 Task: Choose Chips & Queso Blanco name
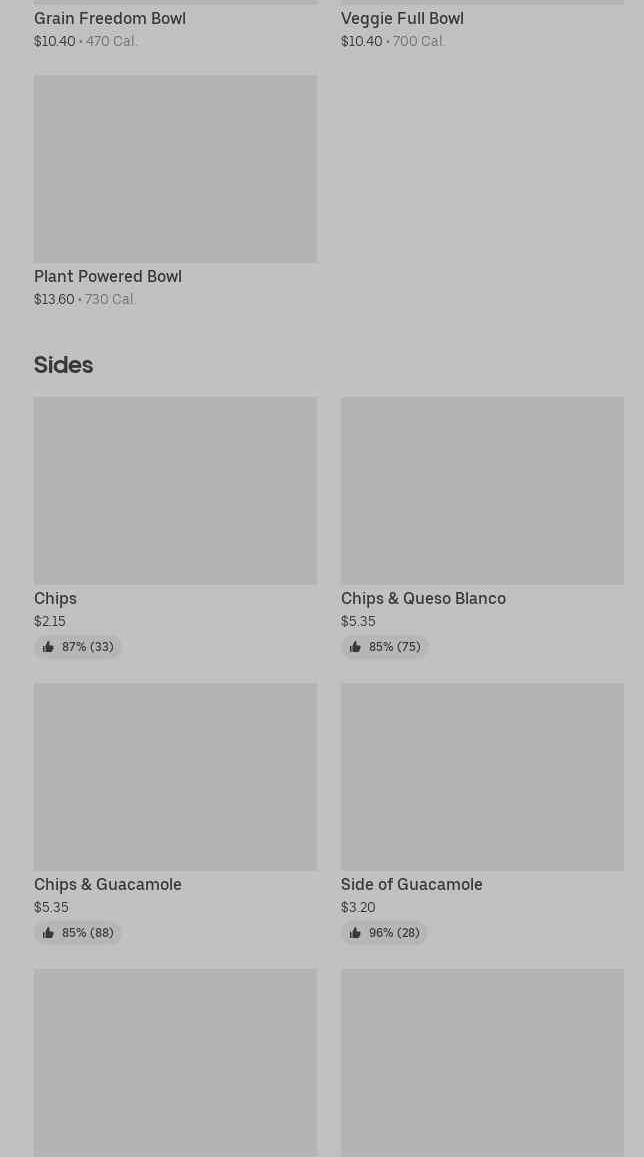(423, 598)
